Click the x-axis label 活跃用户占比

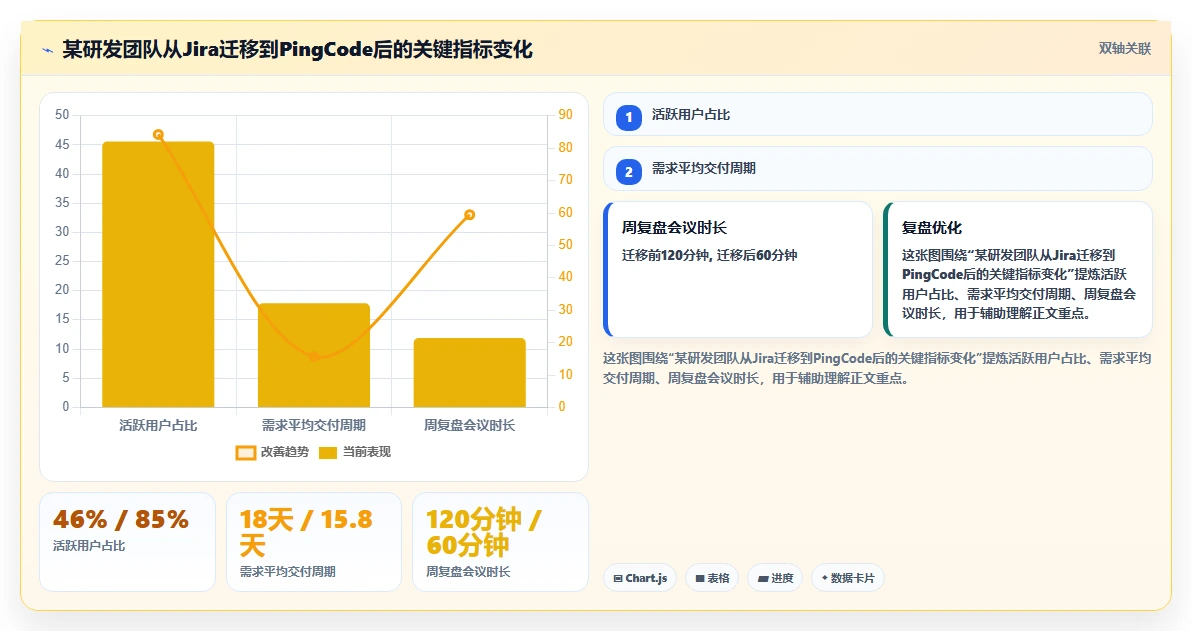158,426
